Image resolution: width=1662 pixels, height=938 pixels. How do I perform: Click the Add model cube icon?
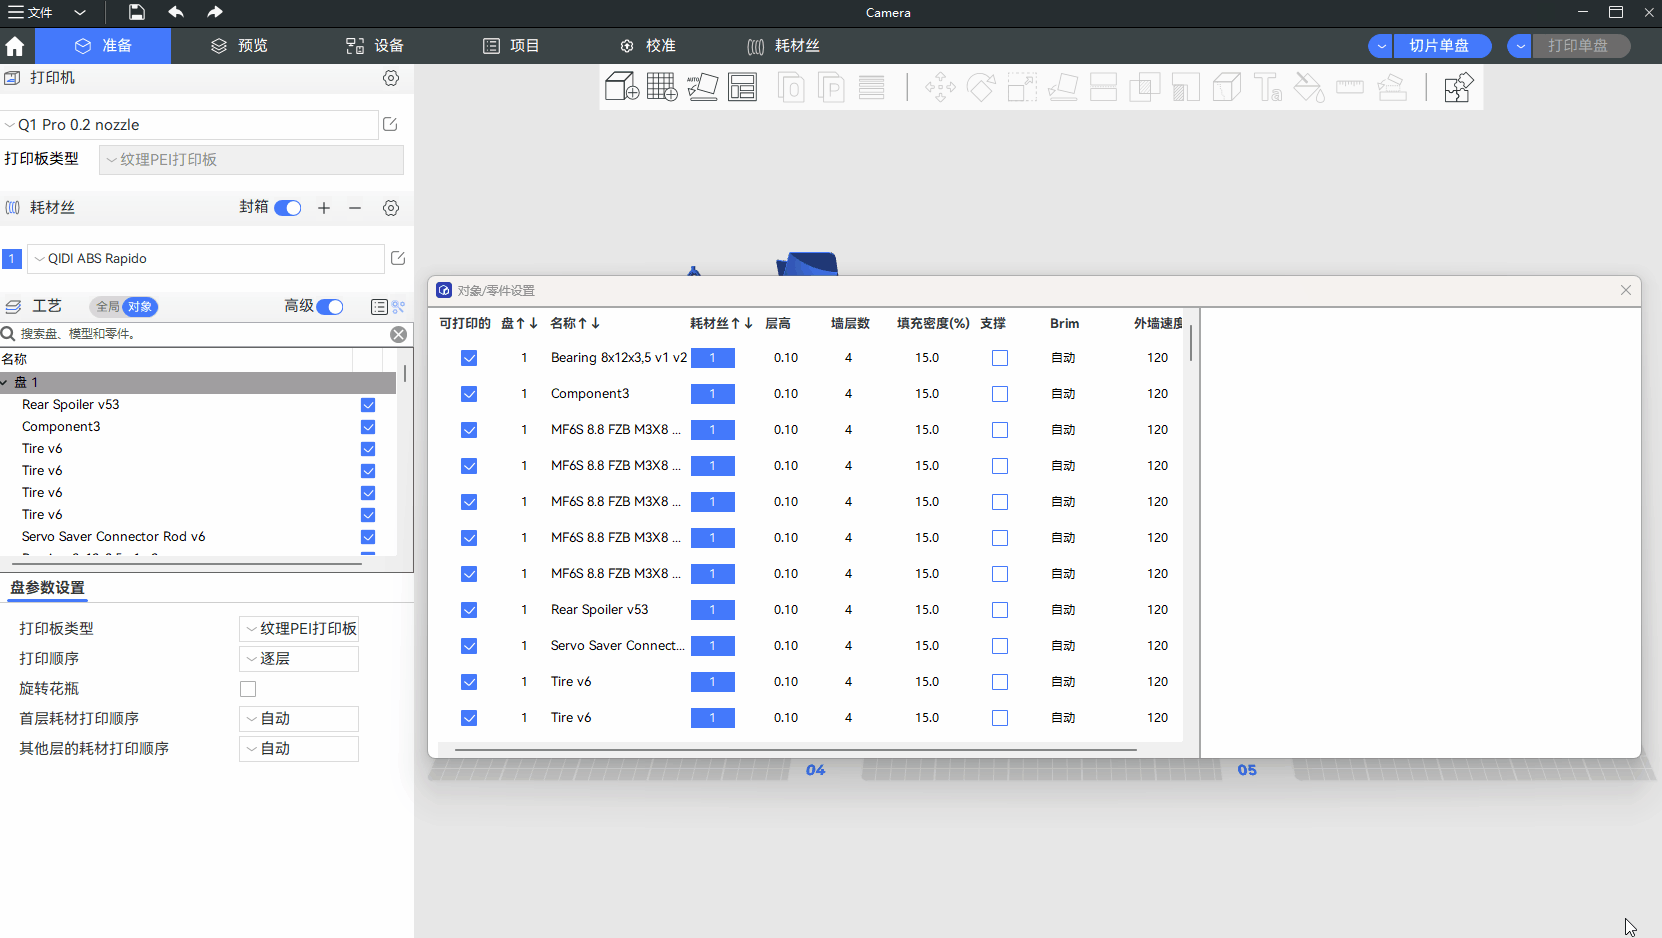click(x=621, y=88)
